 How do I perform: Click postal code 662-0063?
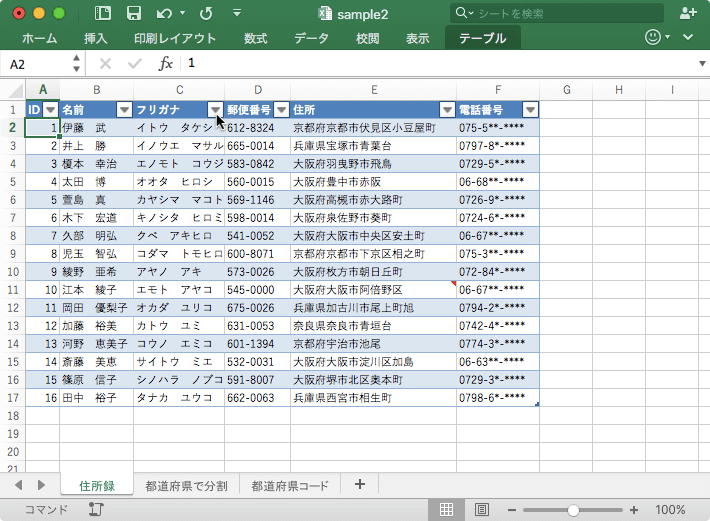point(257,398)
